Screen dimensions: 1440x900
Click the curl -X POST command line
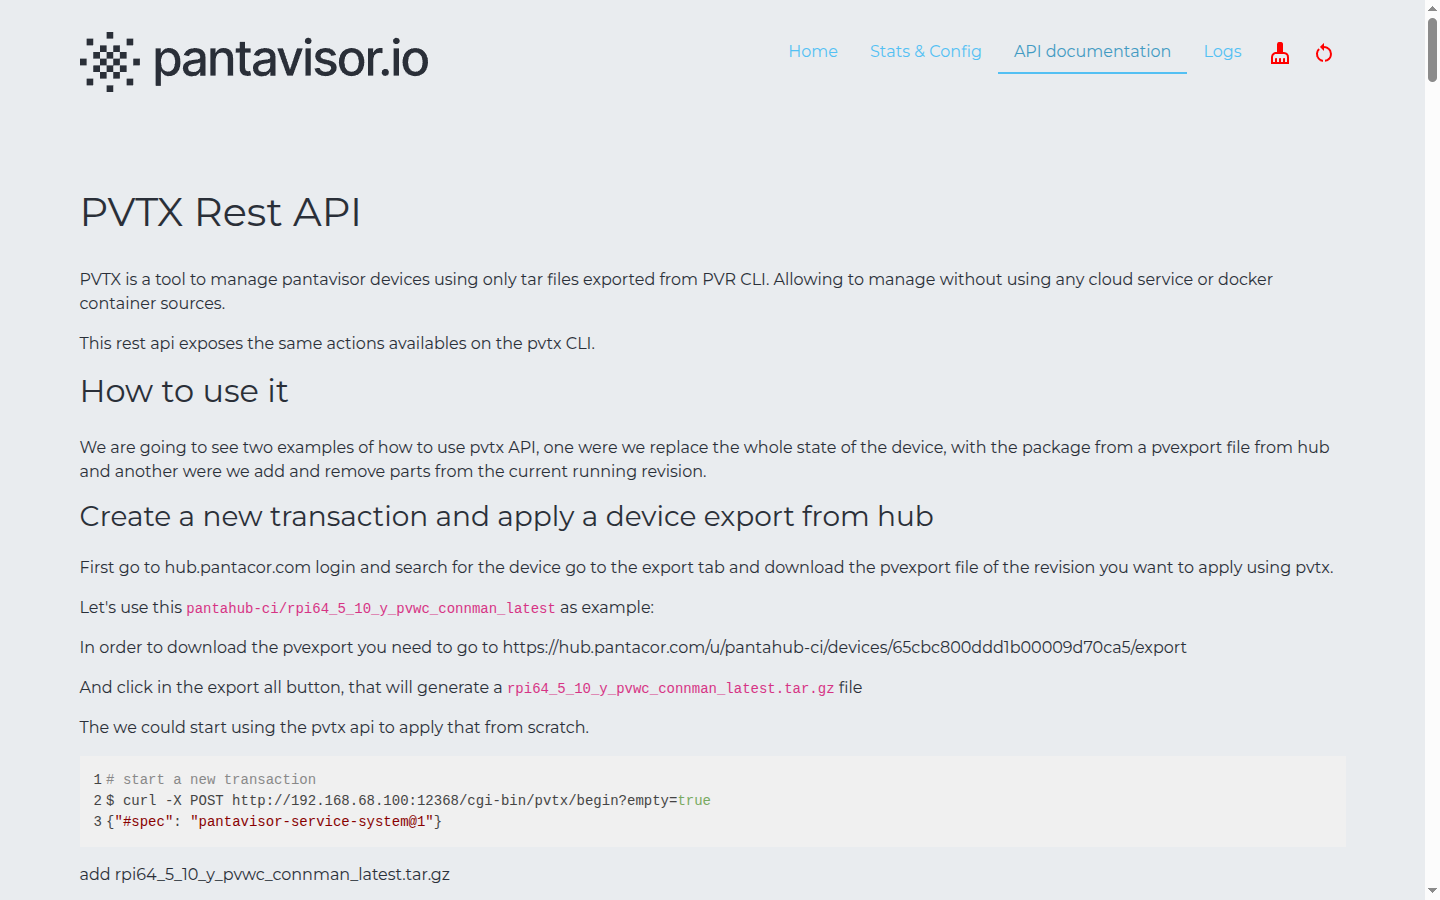[408, 800]
